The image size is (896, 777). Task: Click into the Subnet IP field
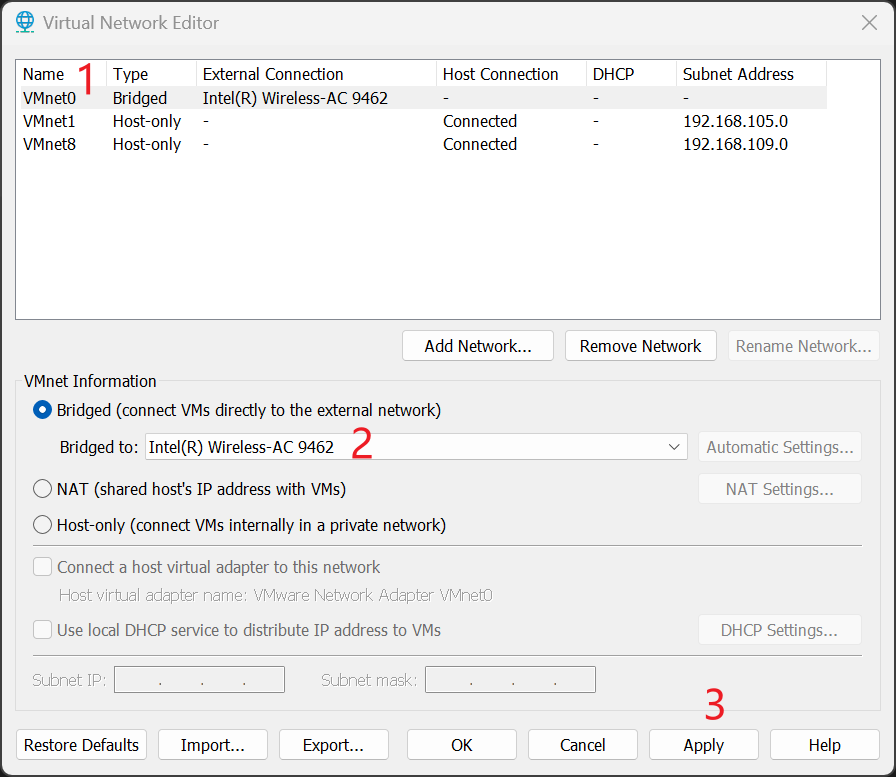[x=199, y=679]
